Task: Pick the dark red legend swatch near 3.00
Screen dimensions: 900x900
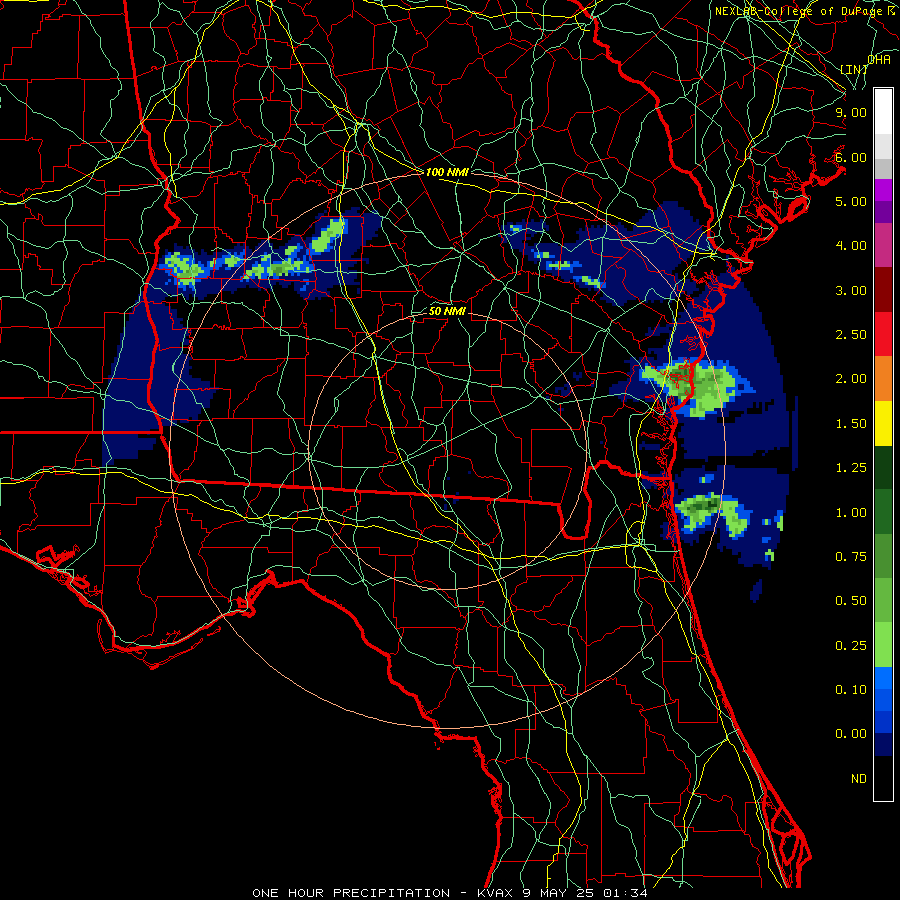Action: [883, 290]
